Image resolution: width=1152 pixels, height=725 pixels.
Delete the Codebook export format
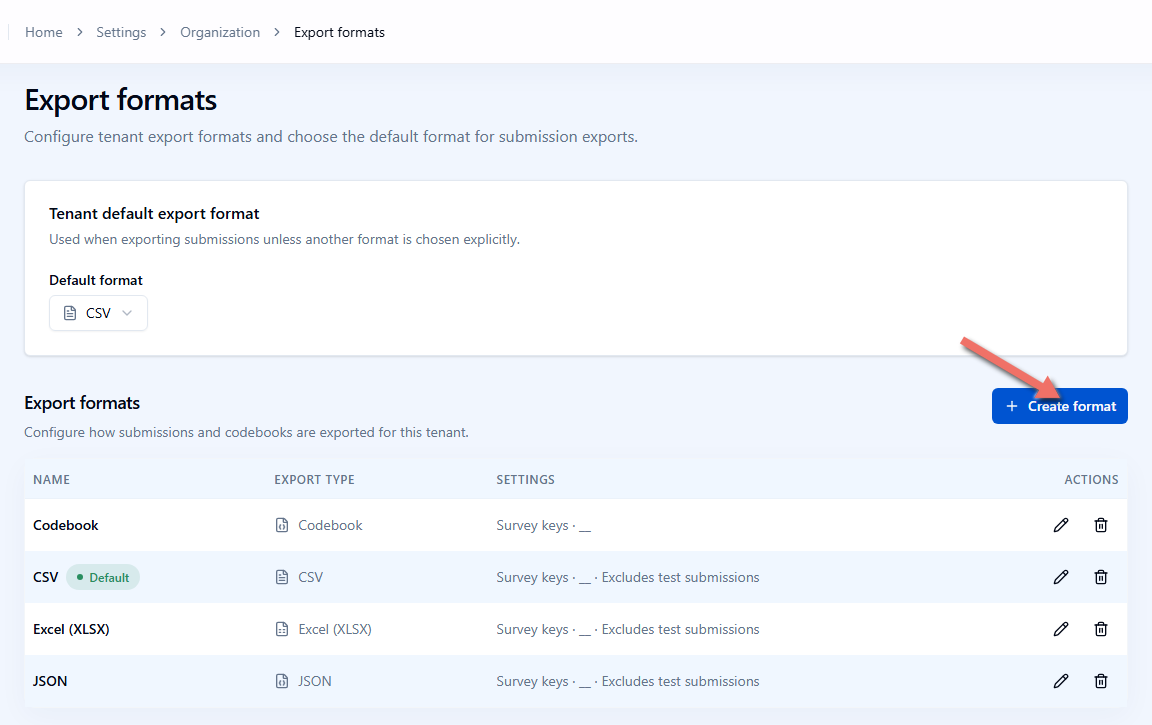(1101, 525)
